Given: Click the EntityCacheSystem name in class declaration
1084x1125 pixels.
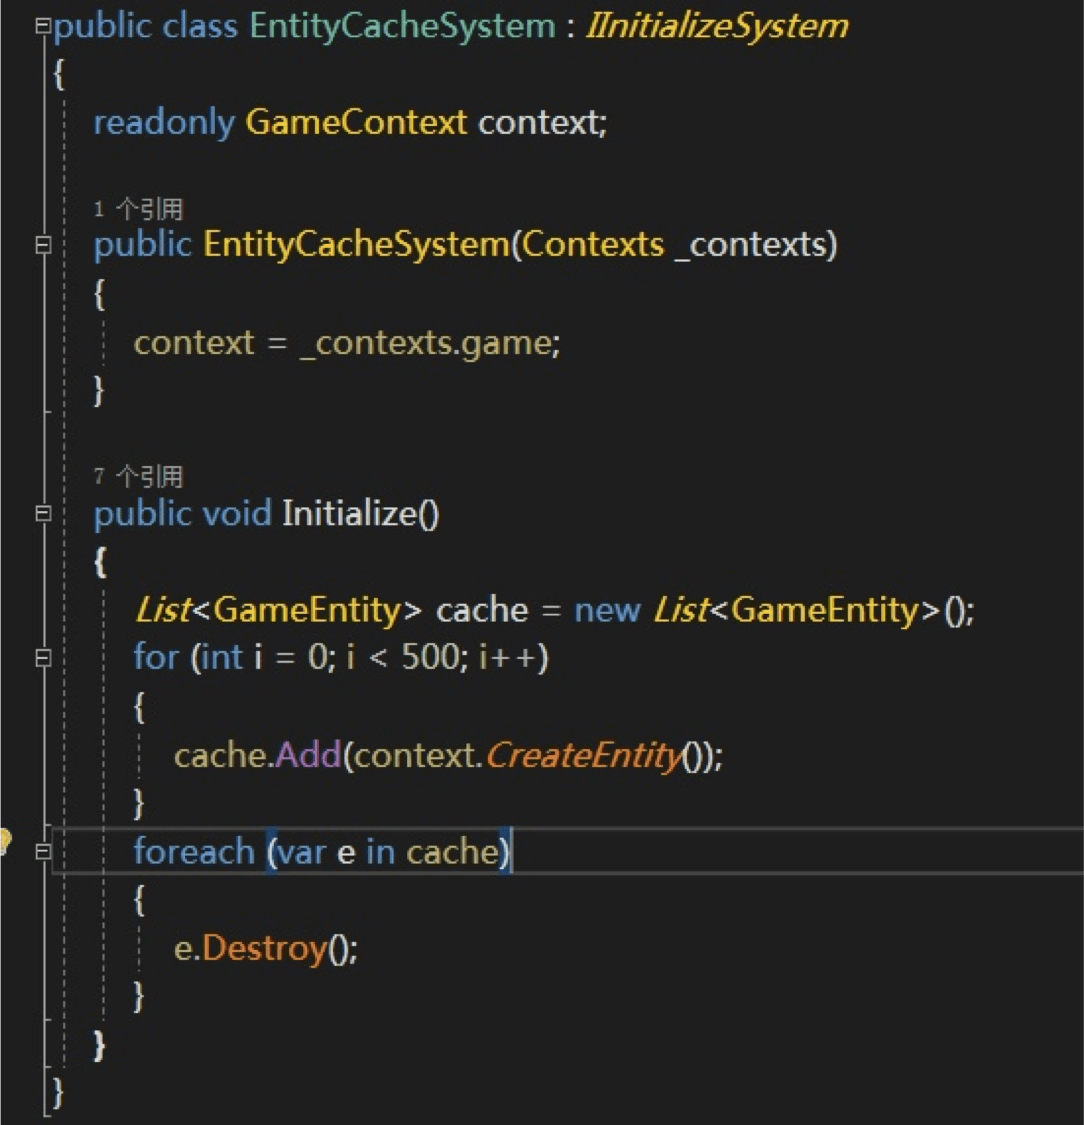Looking at the screenshot, I should (x=402, y=27).
